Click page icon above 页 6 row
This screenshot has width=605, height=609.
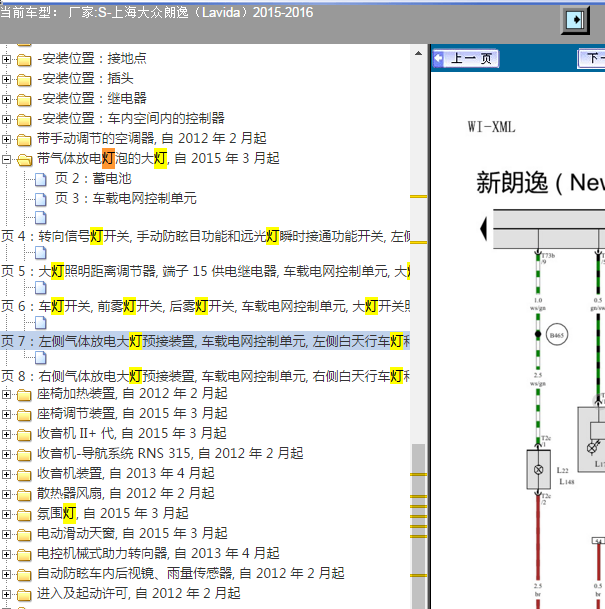pyautogui.click(x=40, y=288)
